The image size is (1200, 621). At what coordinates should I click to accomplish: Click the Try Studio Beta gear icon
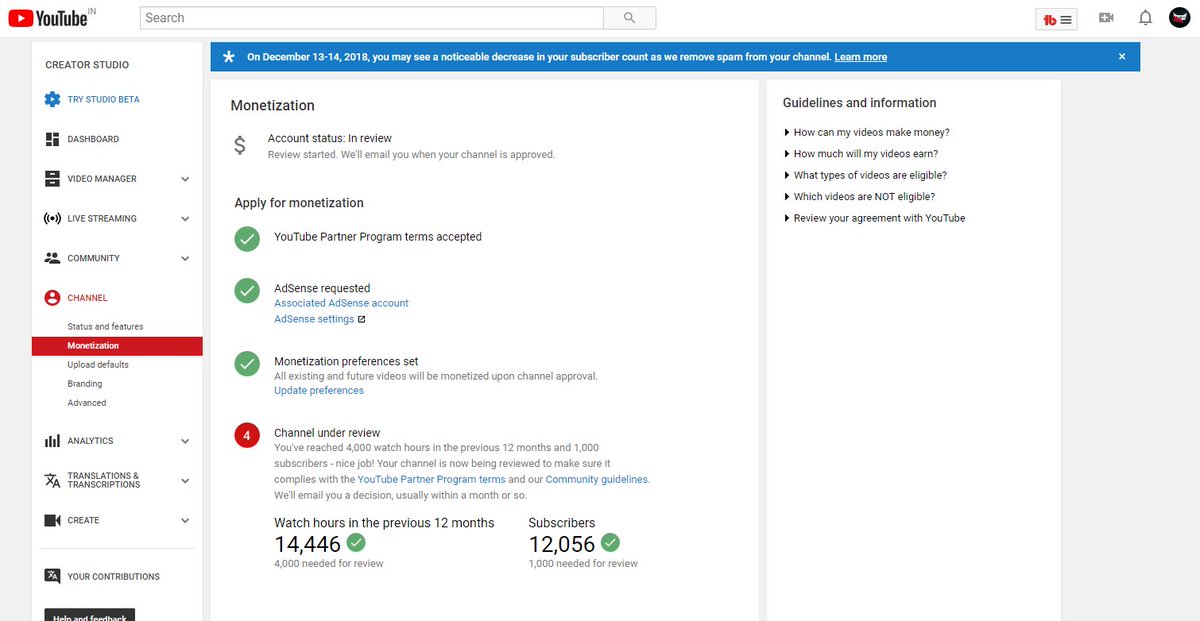(x=52, y=99)
